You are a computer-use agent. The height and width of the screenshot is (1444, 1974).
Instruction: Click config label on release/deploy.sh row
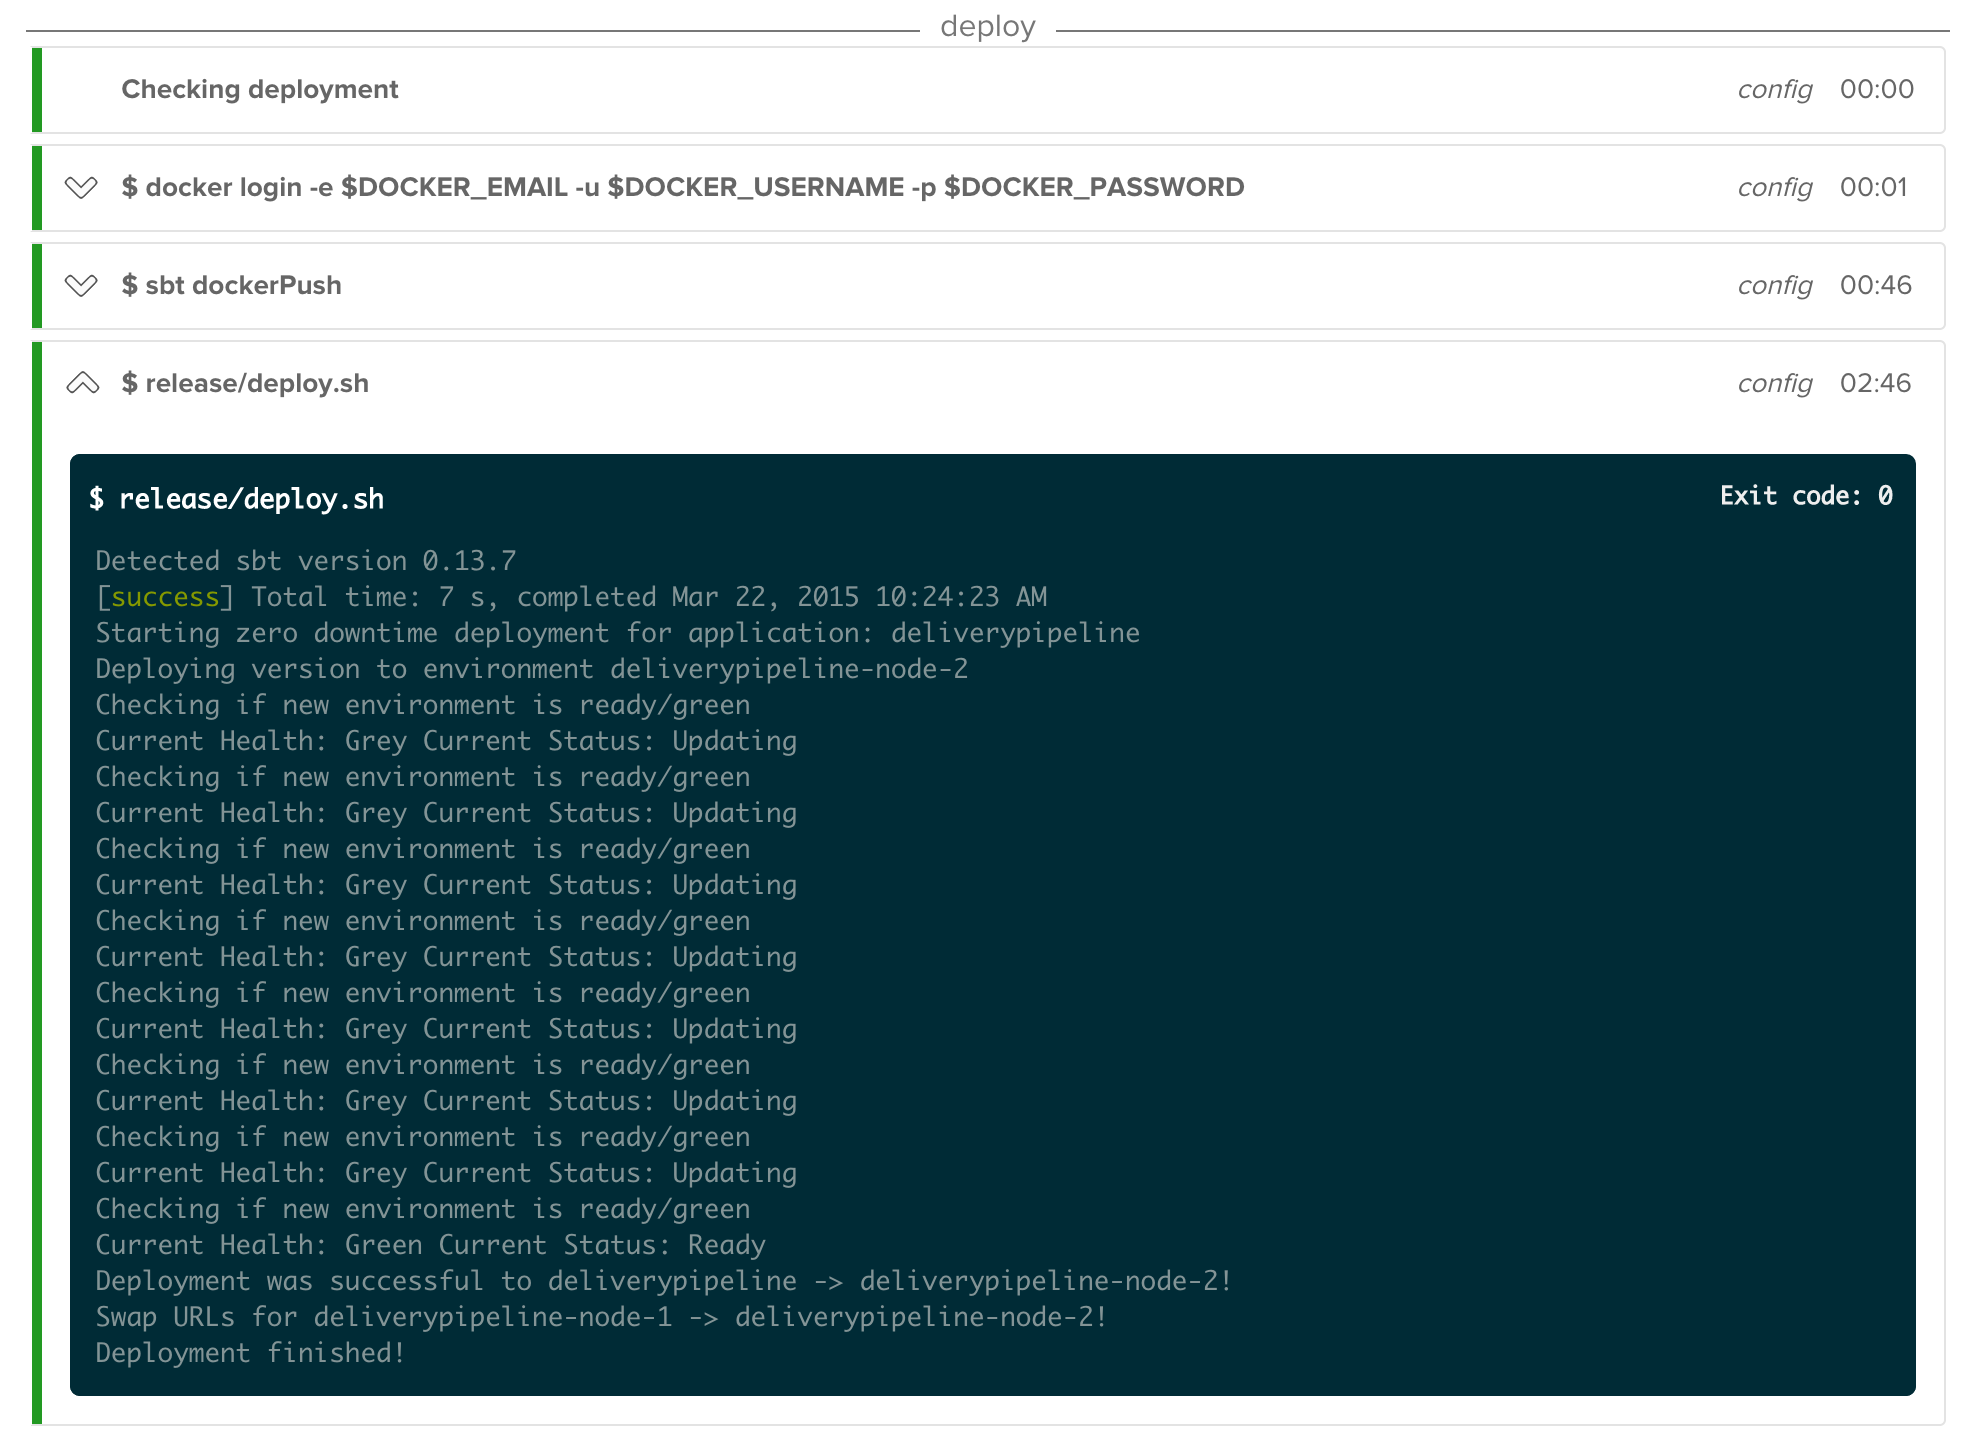point(1774,383)
